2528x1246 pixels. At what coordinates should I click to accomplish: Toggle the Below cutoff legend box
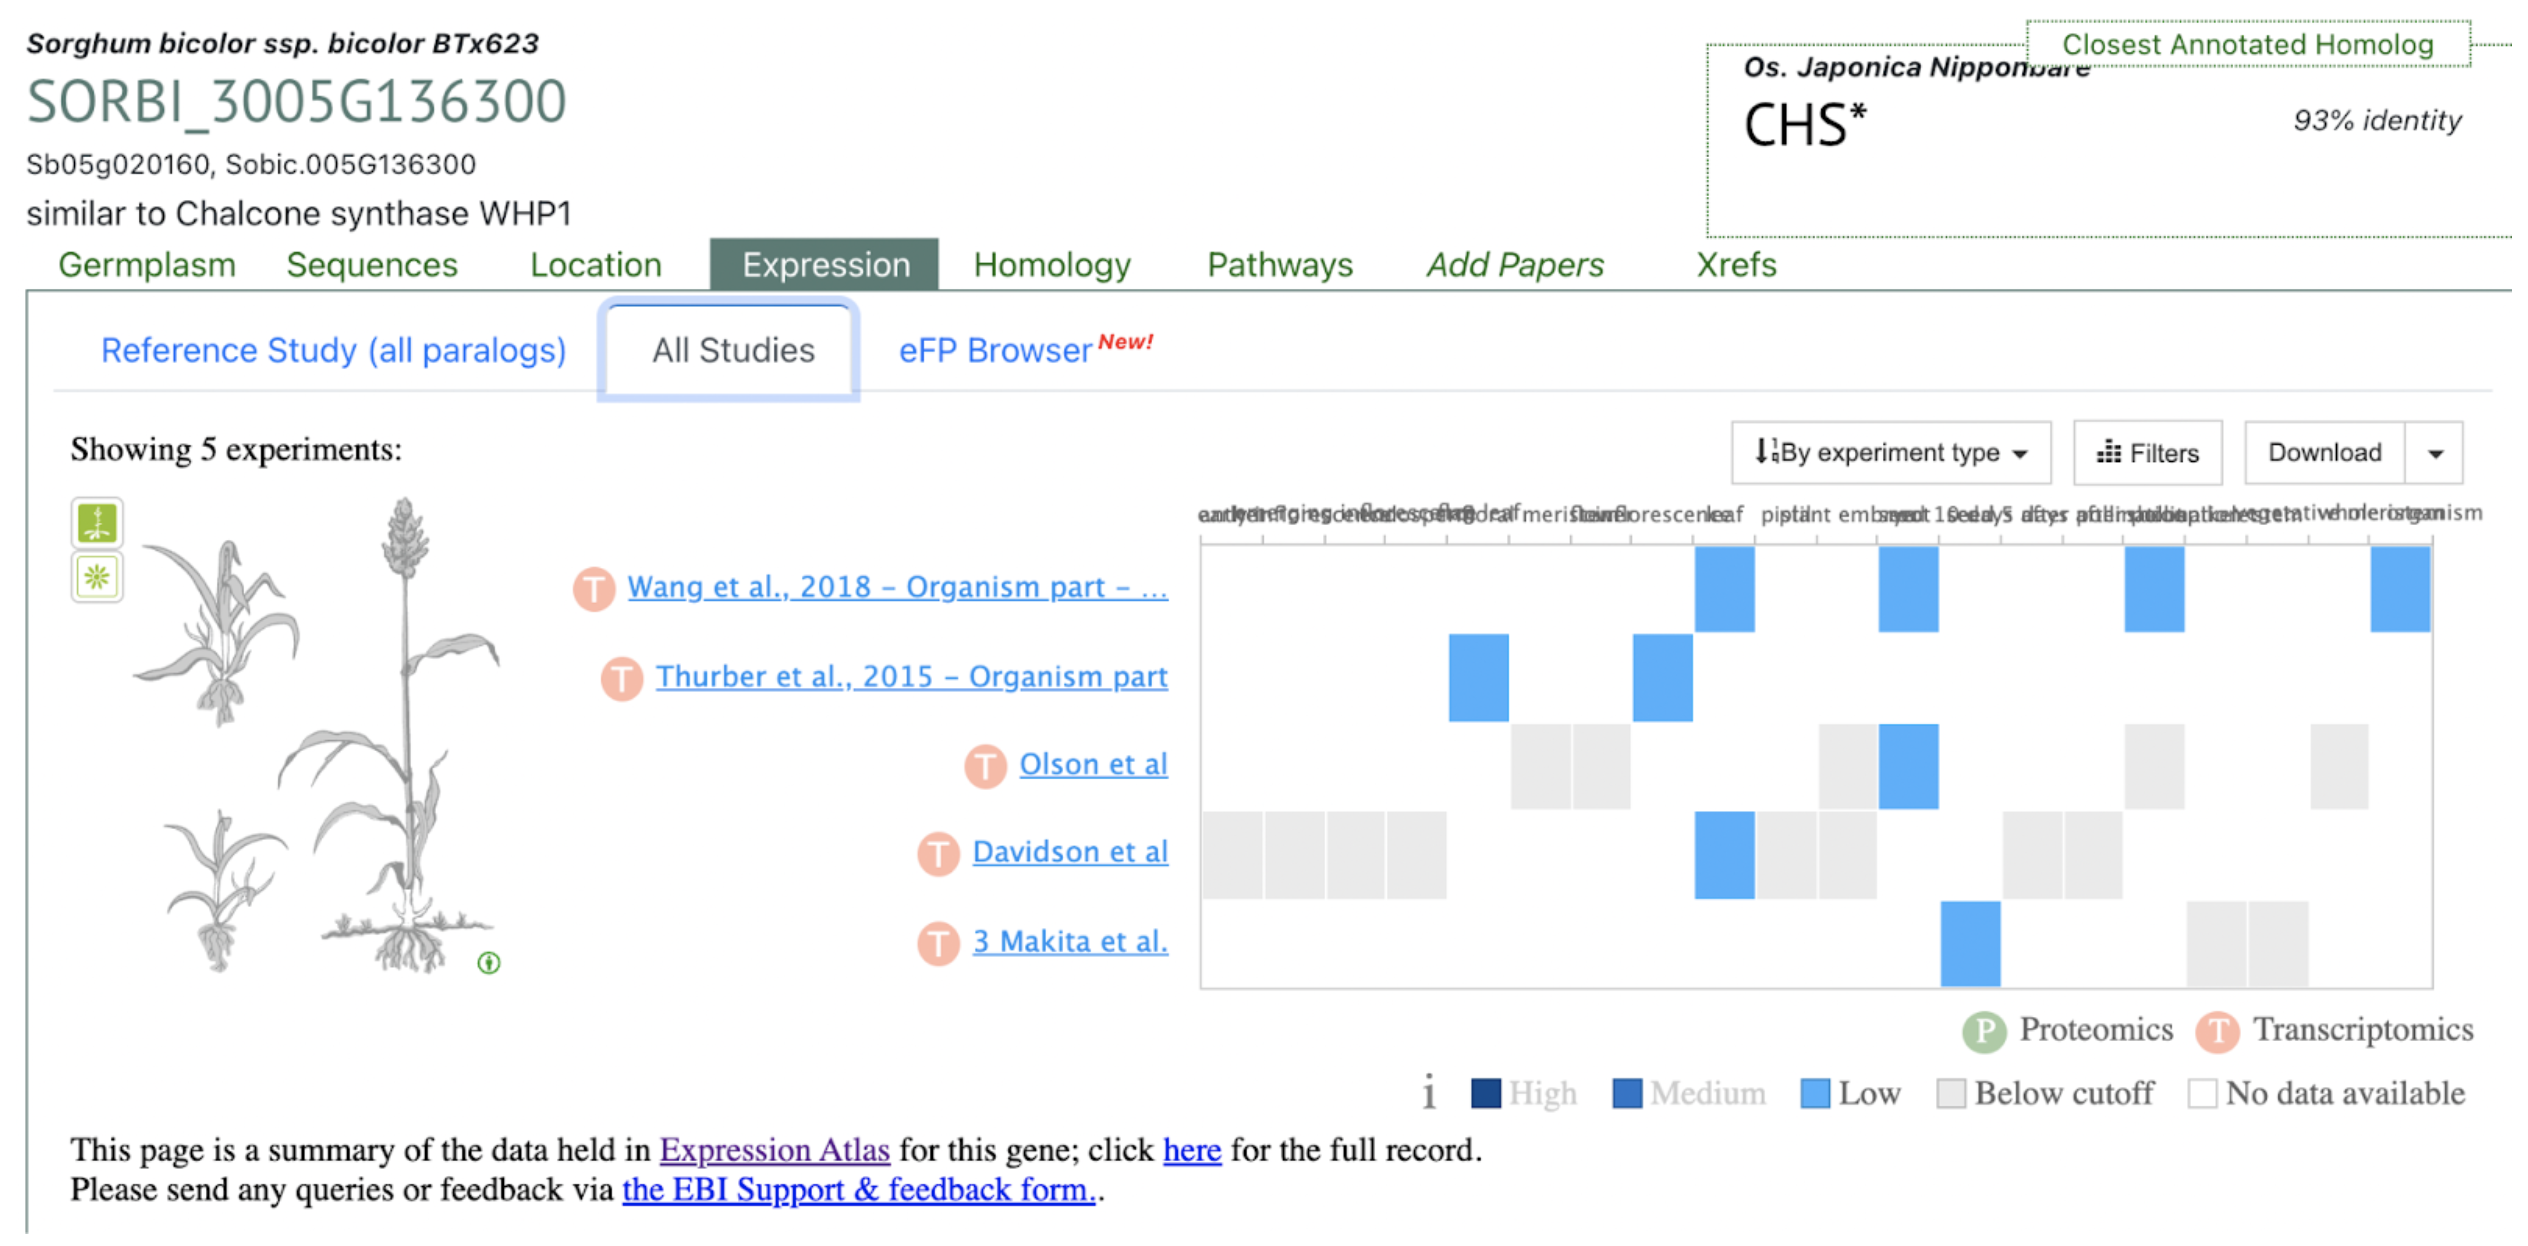coord(1951,1093)
